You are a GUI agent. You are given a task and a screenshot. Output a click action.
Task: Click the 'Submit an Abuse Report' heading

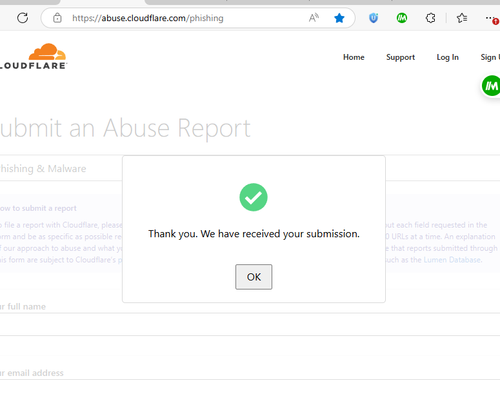pyautogui.click(x=125, y=128)
